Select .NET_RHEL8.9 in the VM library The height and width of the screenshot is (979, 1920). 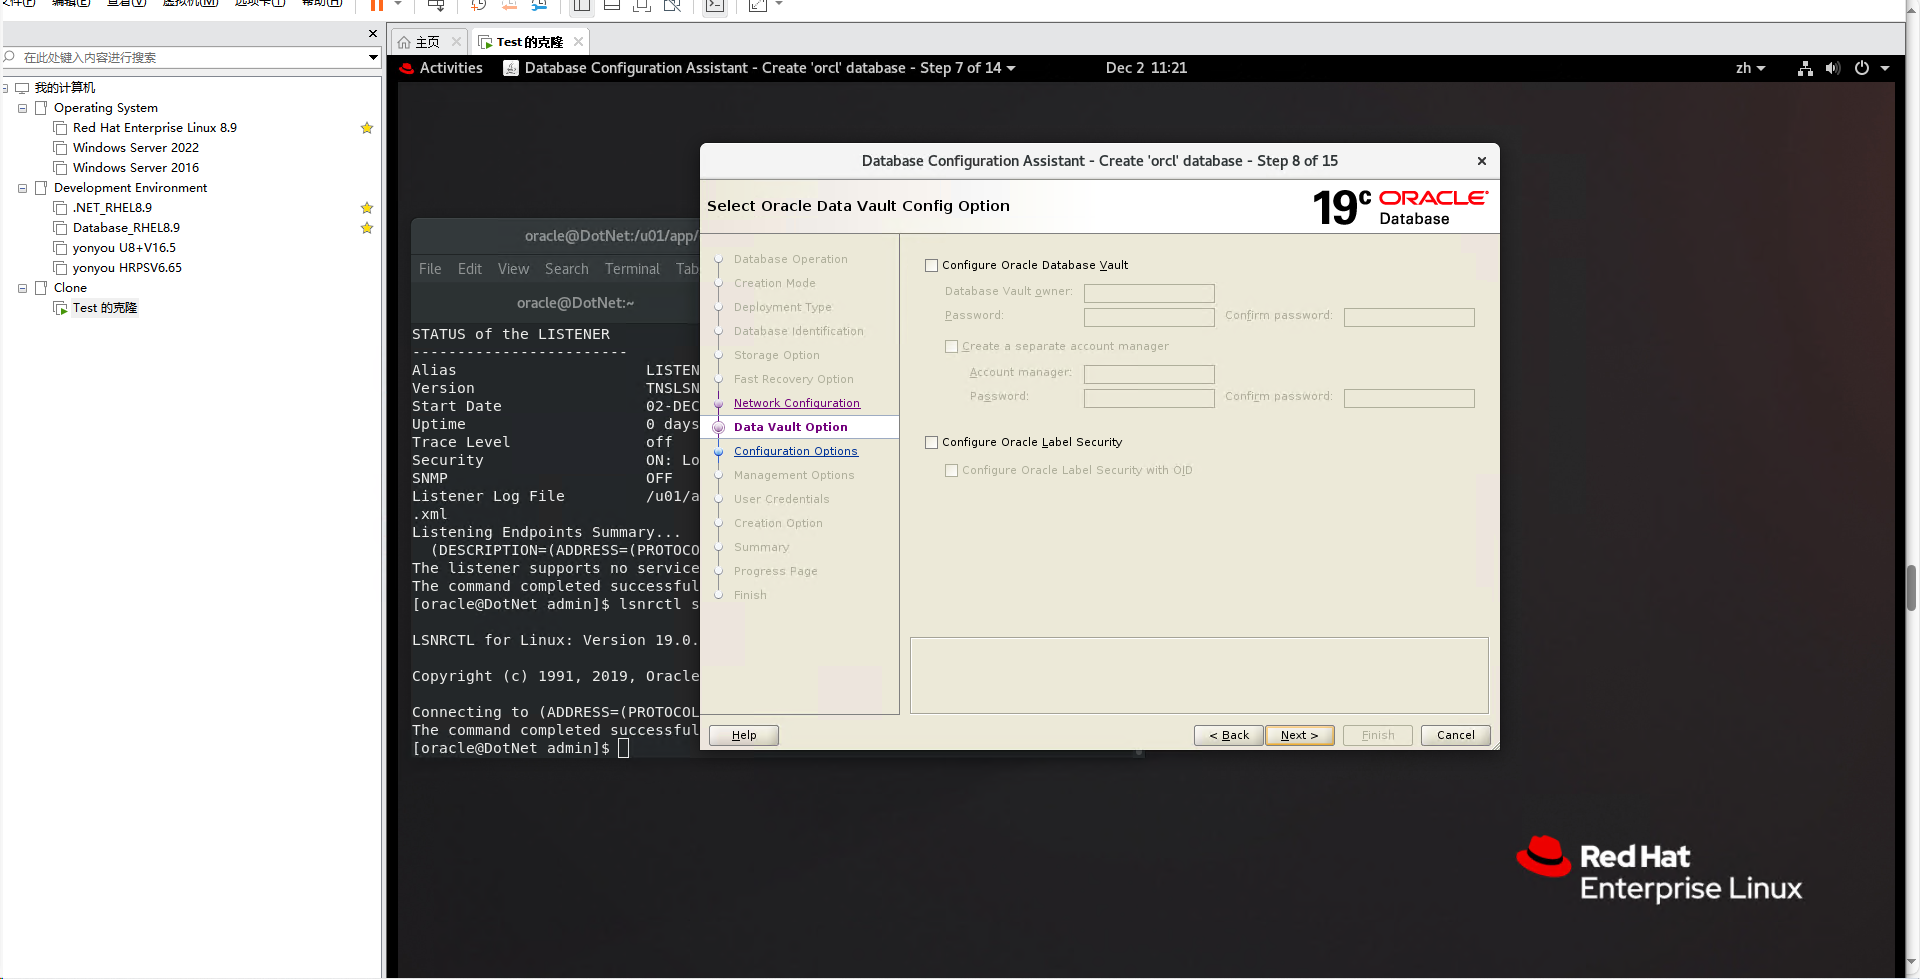[x=112, y=208]
